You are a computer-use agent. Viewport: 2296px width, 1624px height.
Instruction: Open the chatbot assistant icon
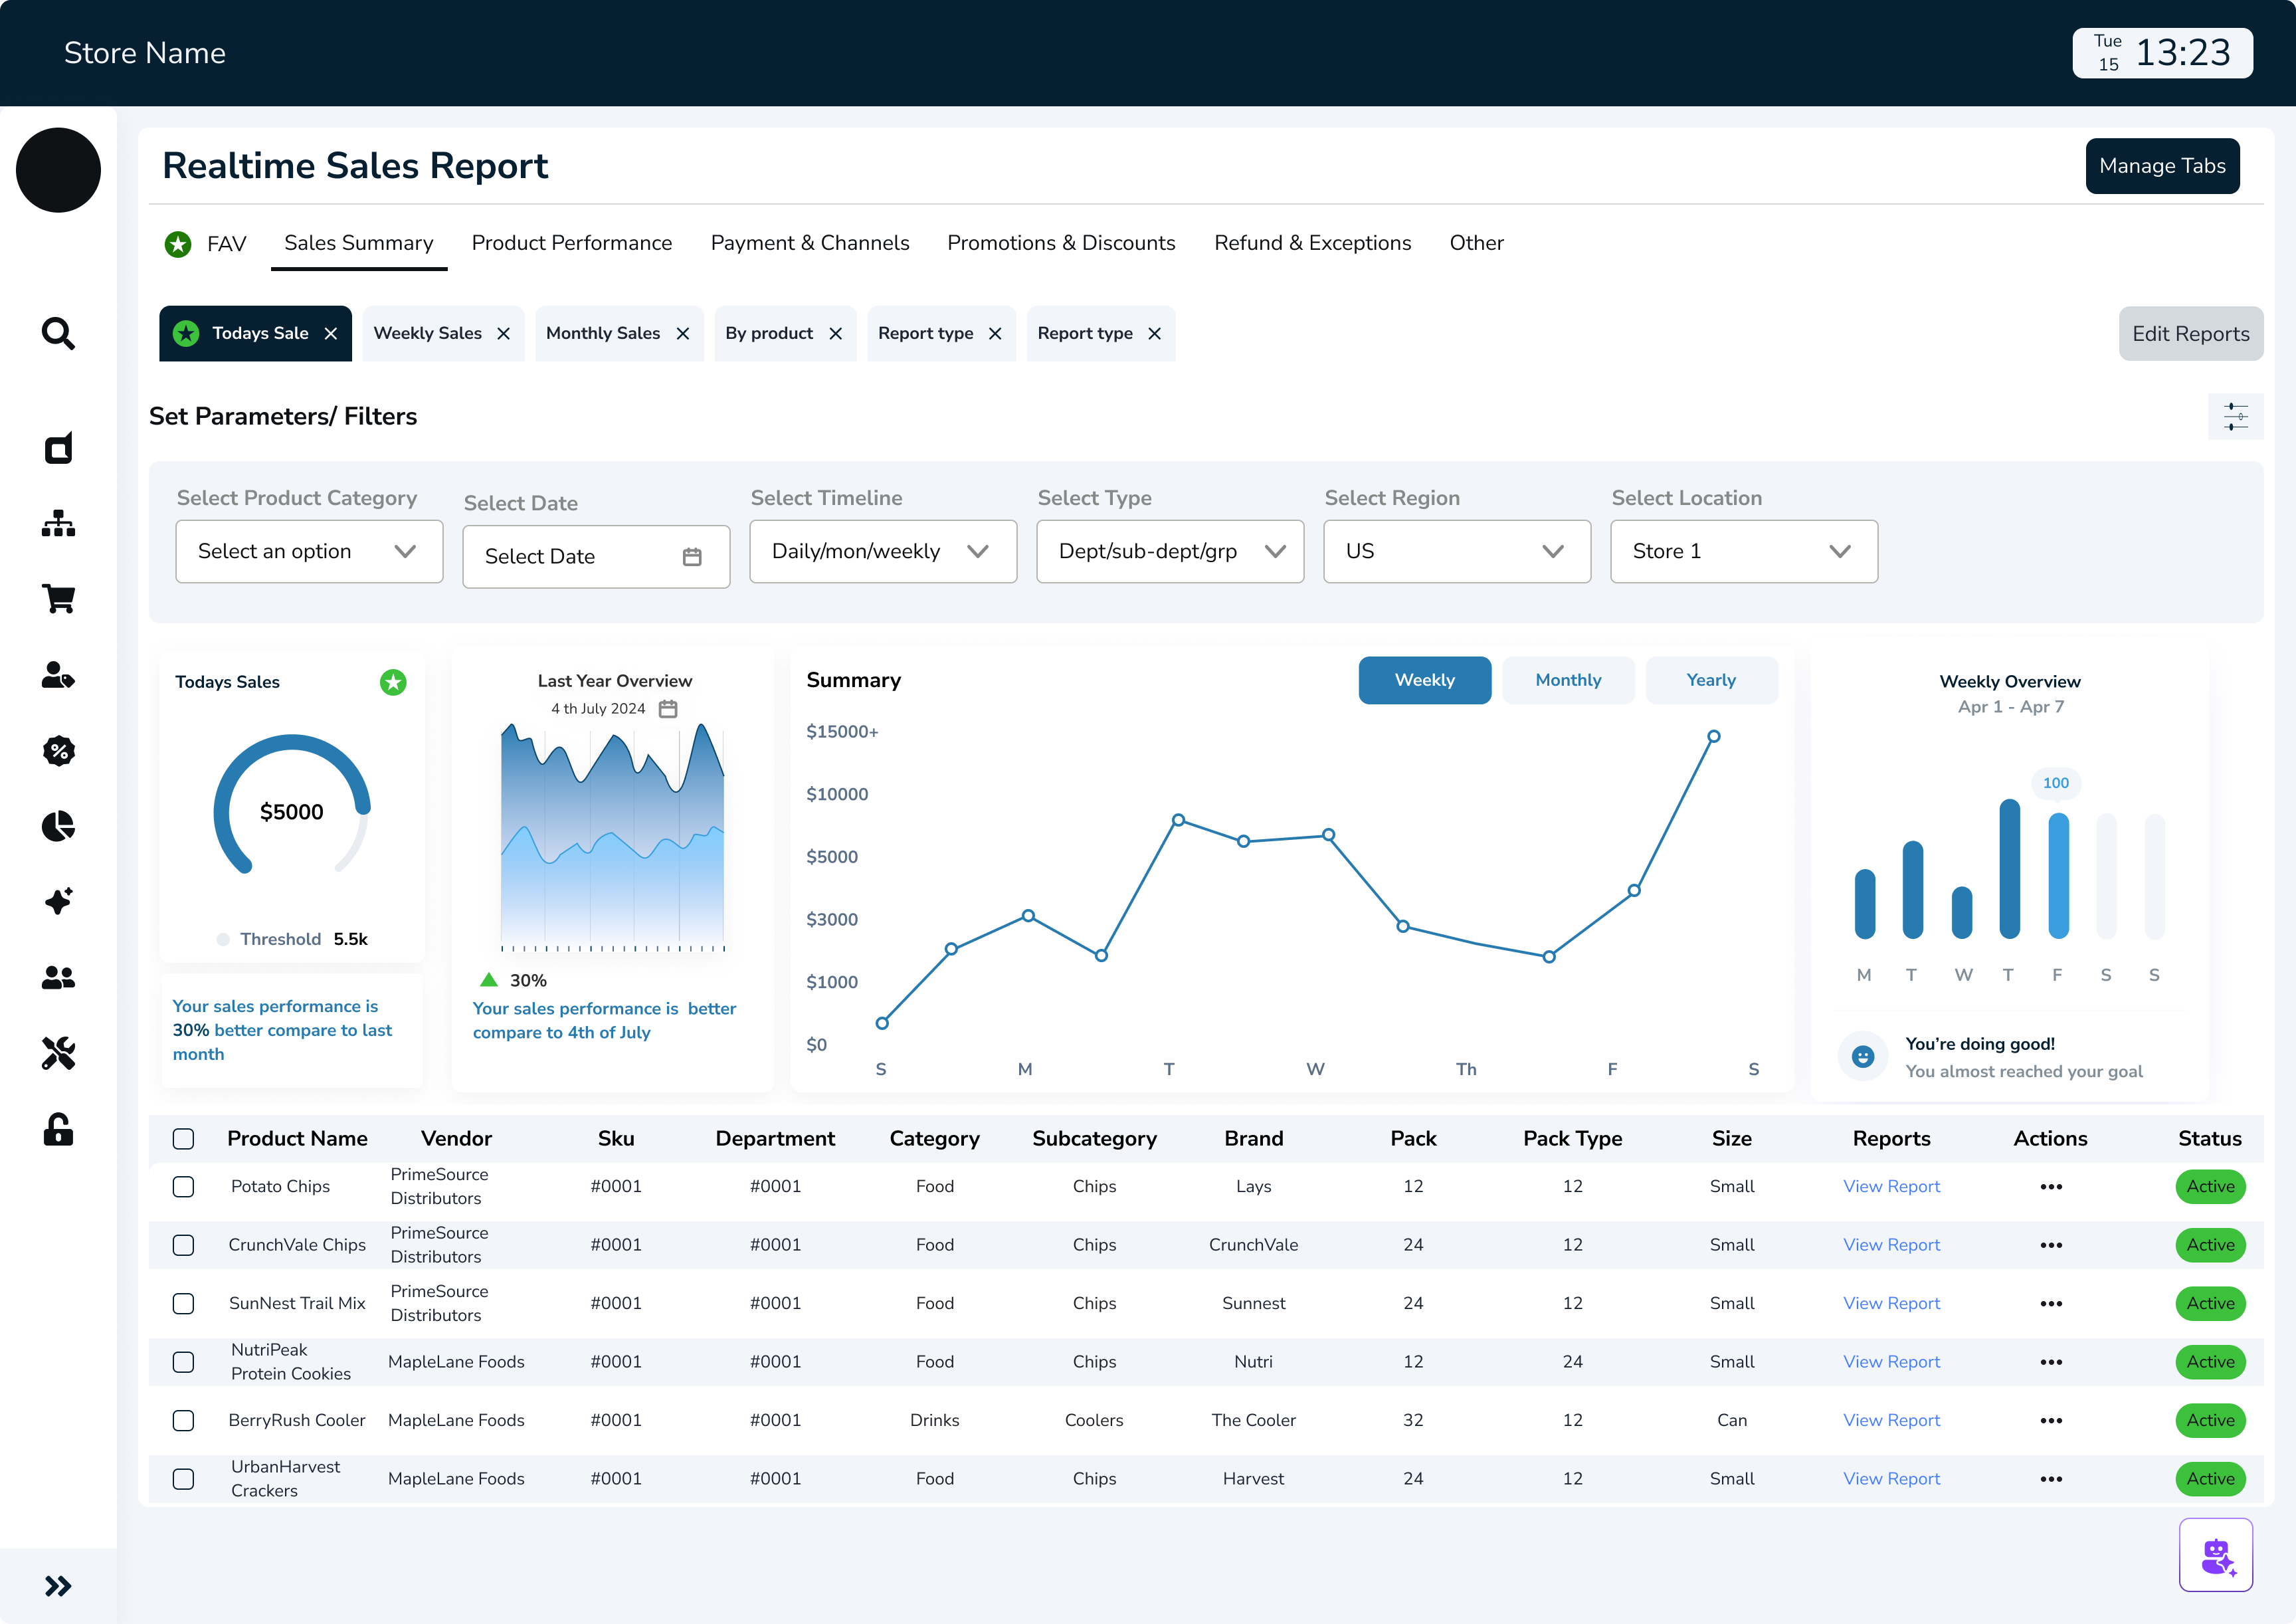click(x=2215, y=1555)
